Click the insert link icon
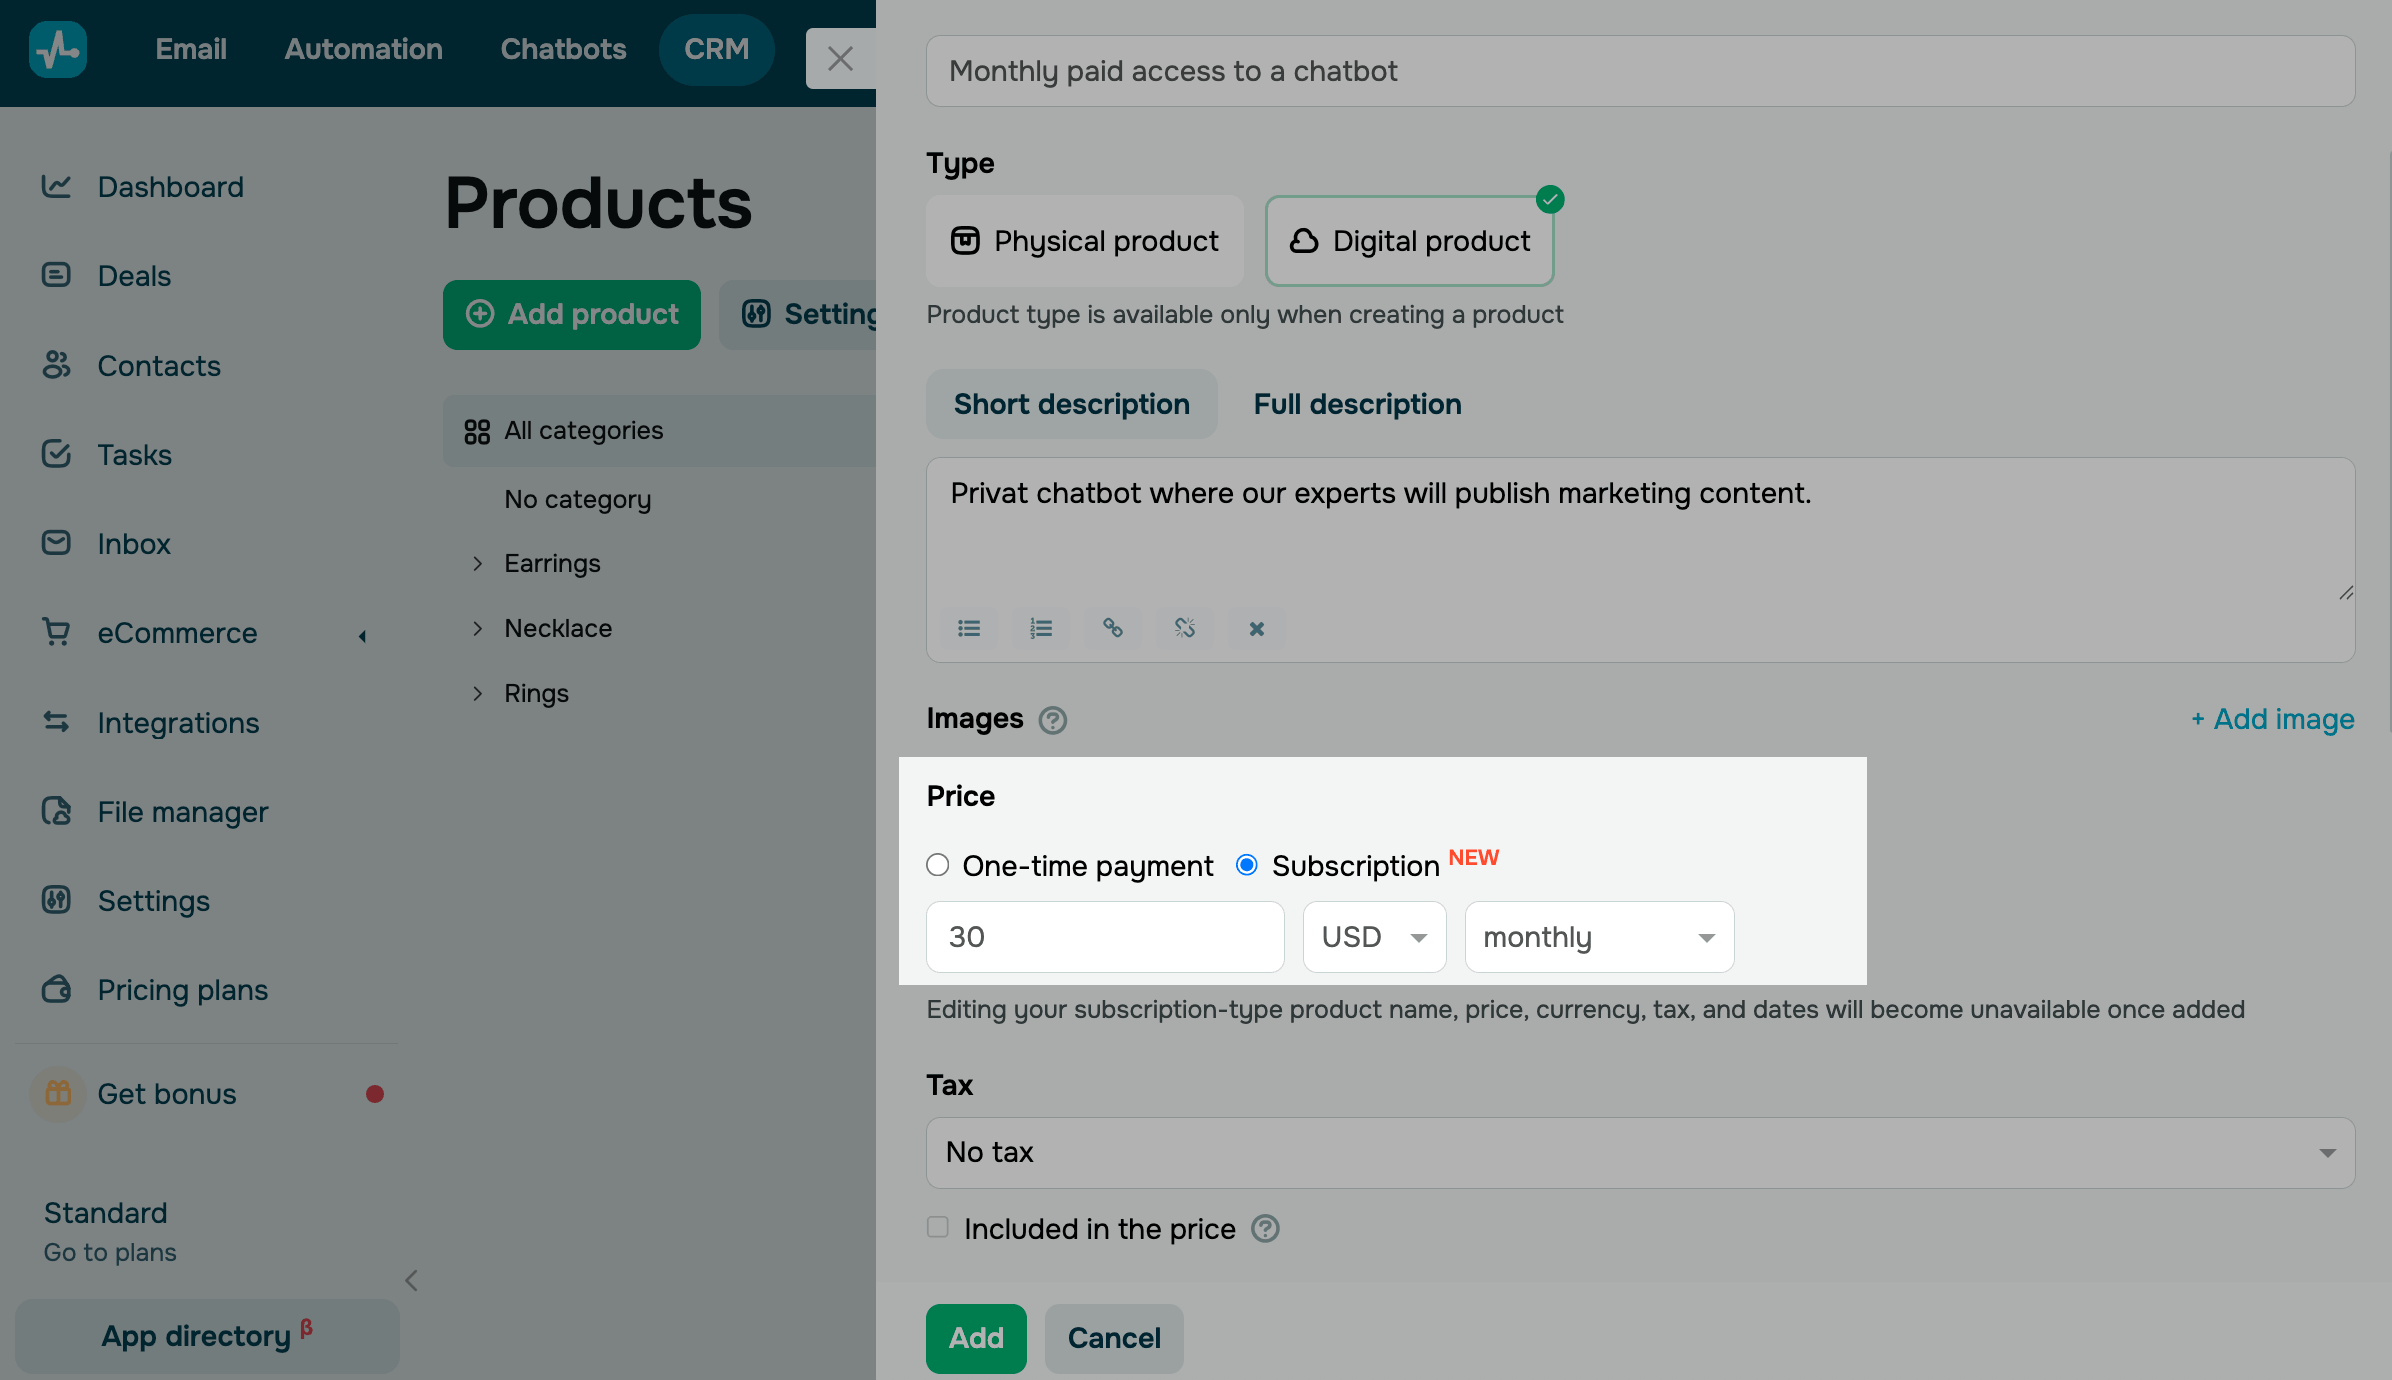The width and height of the screenshot is (2392, 1380). (1112, 628)
